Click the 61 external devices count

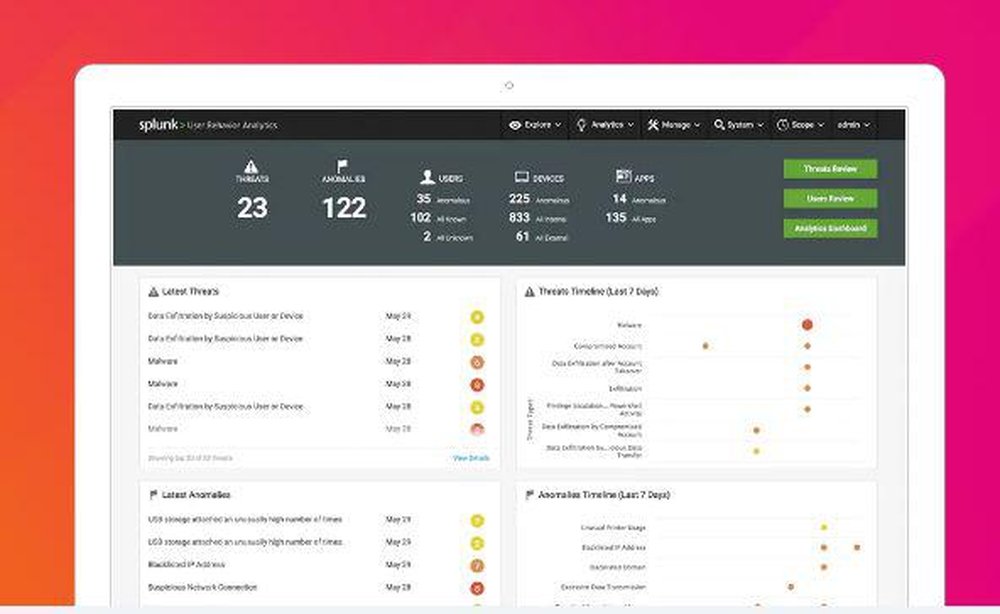[523, 237]
